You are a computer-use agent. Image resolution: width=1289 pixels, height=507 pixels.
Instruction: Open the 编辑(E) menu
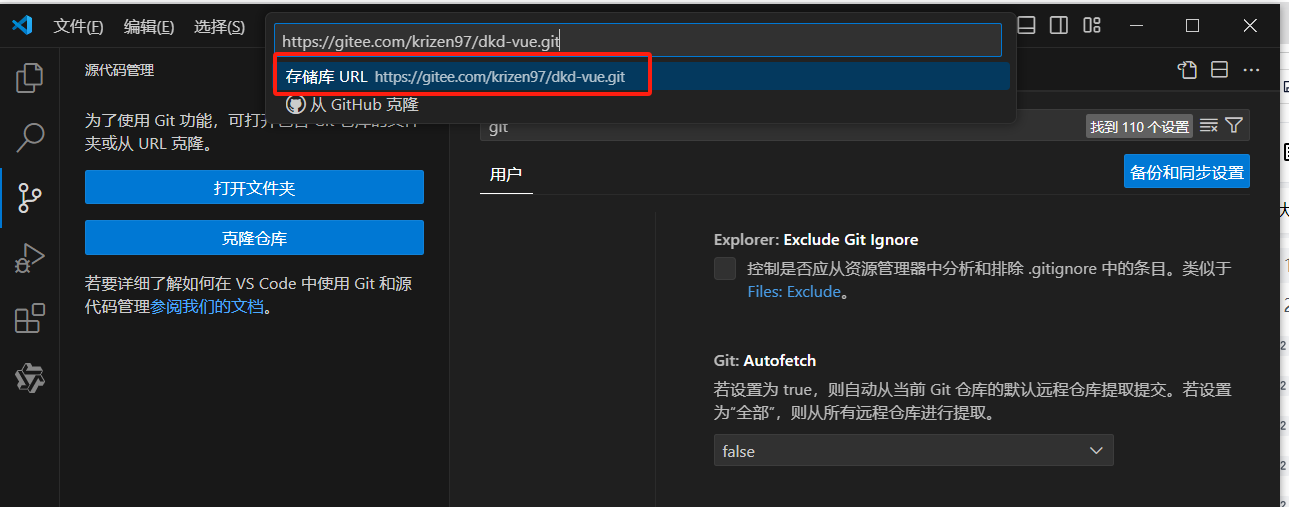click(149, 27)
